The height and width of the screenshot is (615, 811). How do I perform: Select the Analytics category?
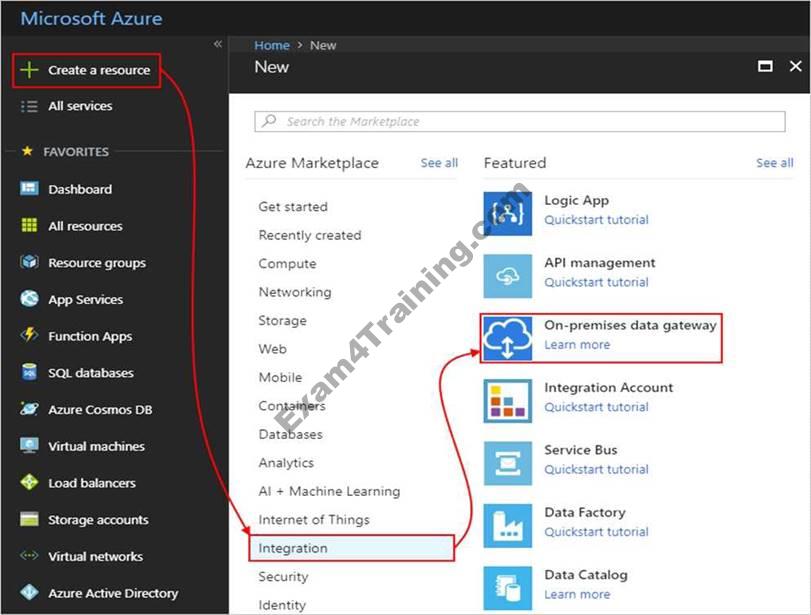286,463
